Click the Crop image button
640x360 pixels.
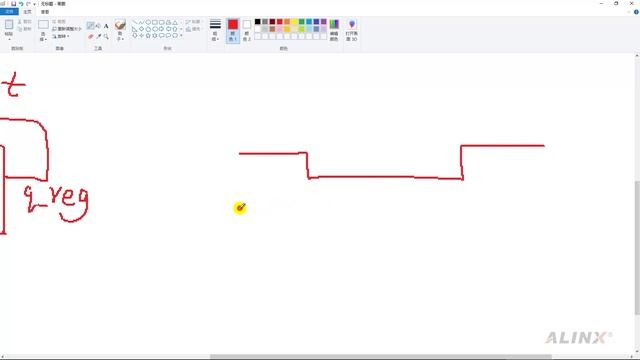pyautogui.click(x=59, y=21)
